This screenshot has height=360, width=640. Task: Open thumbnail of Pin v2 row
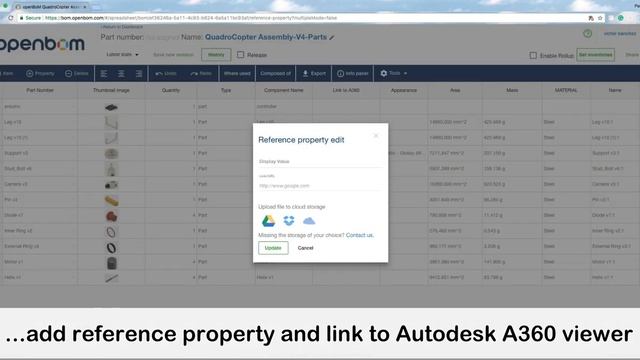pyautogui.click(x=111, y=200)
